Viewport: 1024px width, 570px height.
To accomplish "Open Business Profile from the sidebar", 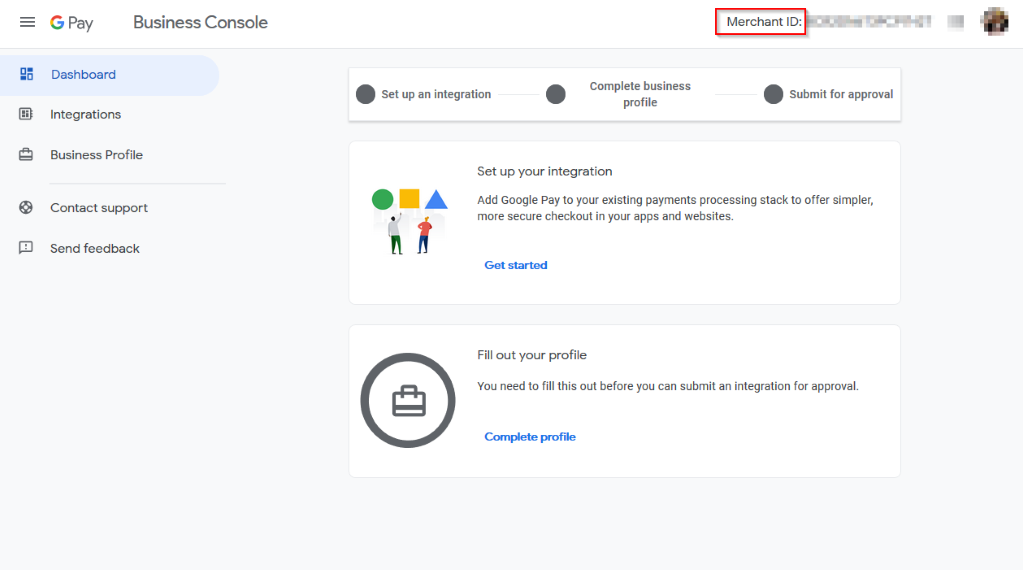I will (97, 155).
